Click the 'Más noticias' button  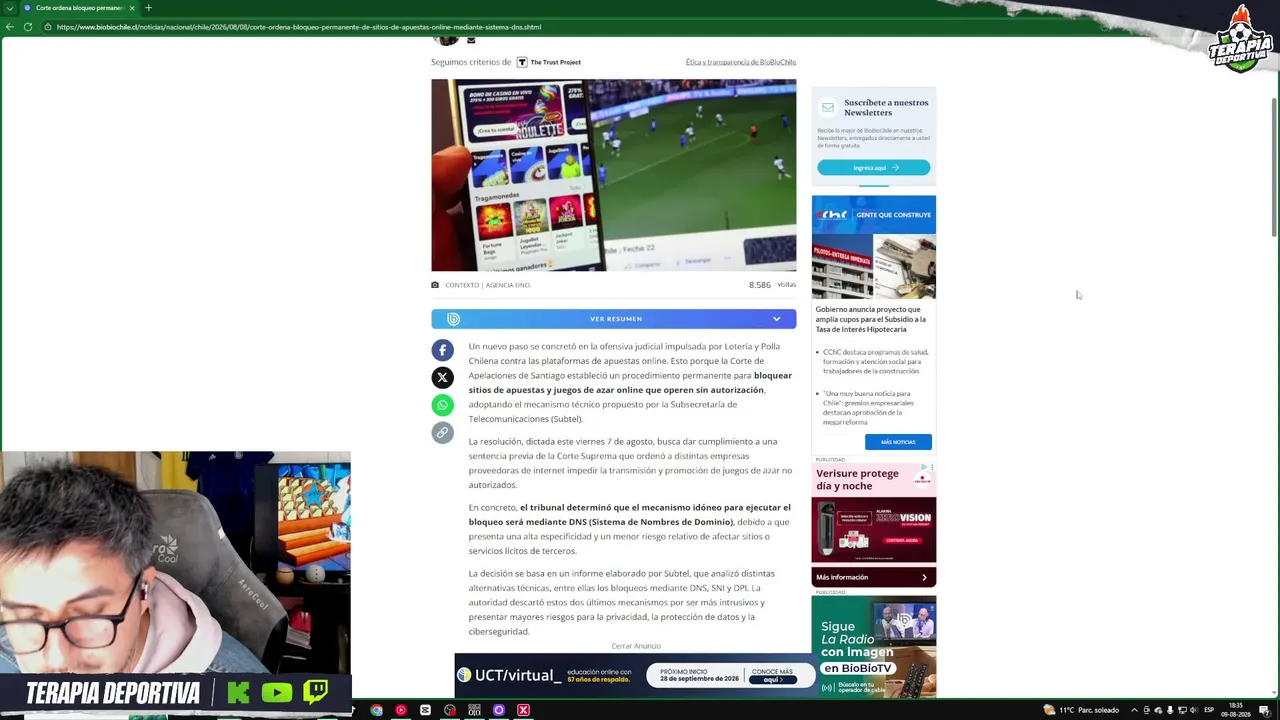[x=898, y=442]
